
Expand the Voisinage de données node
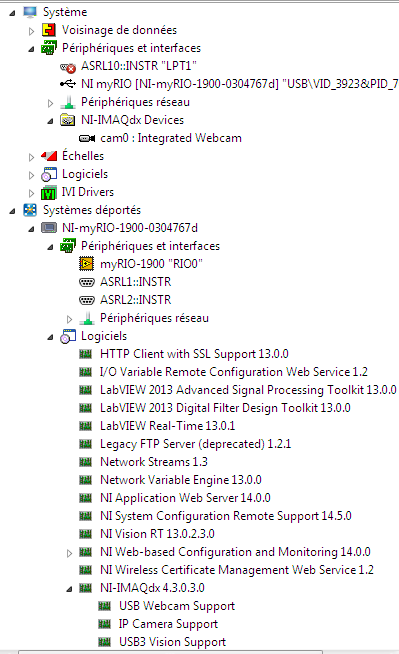[31, 31]
